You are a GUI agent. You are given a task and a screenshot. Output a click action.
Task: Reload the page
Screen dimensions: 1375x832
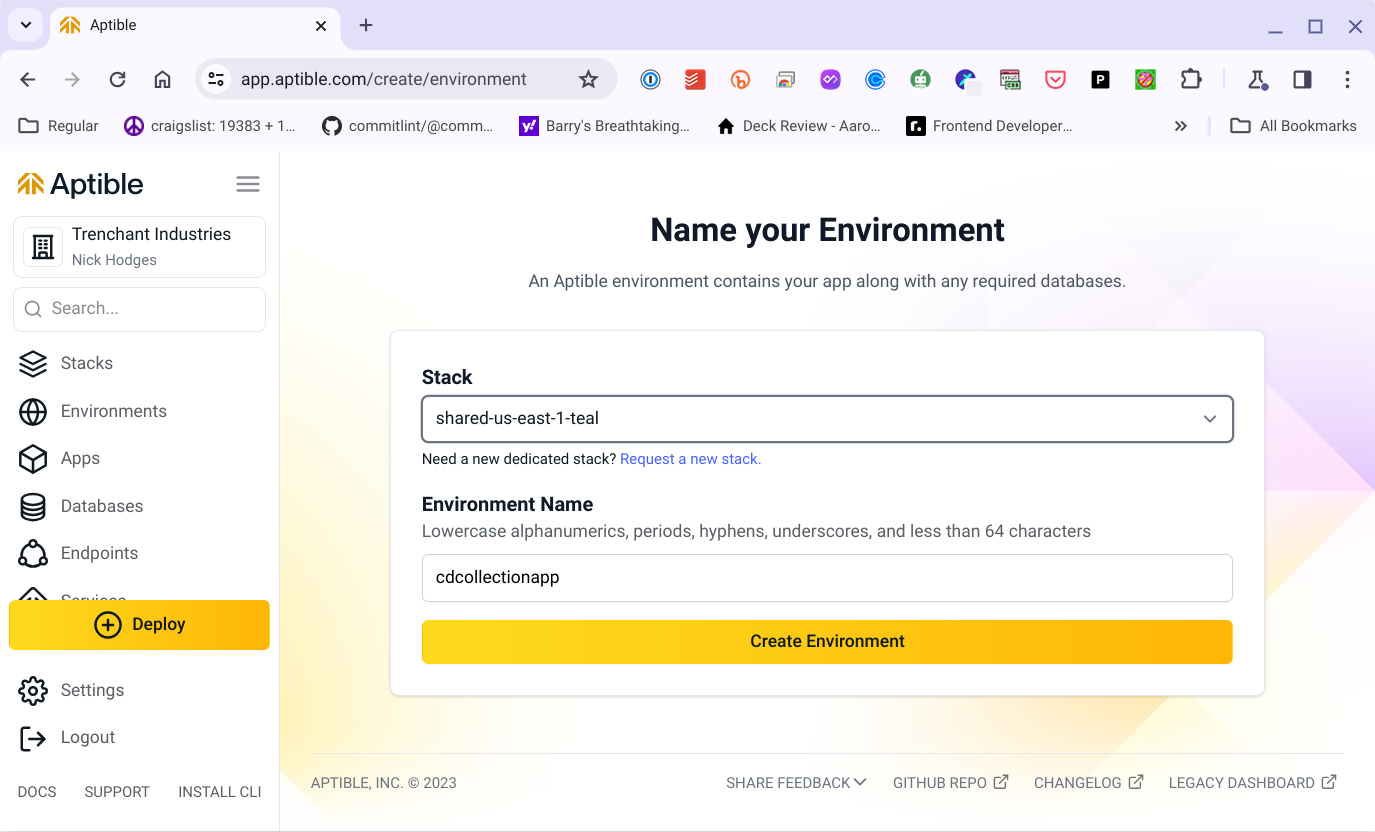pos(117,80)
